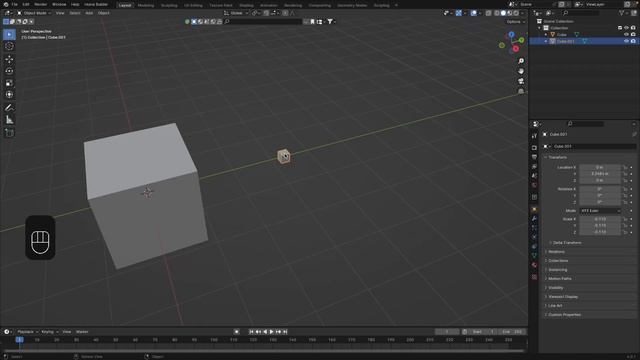Click the timeline Play button
The height and width of the screenshot is (360, 640).
[271, 332]
